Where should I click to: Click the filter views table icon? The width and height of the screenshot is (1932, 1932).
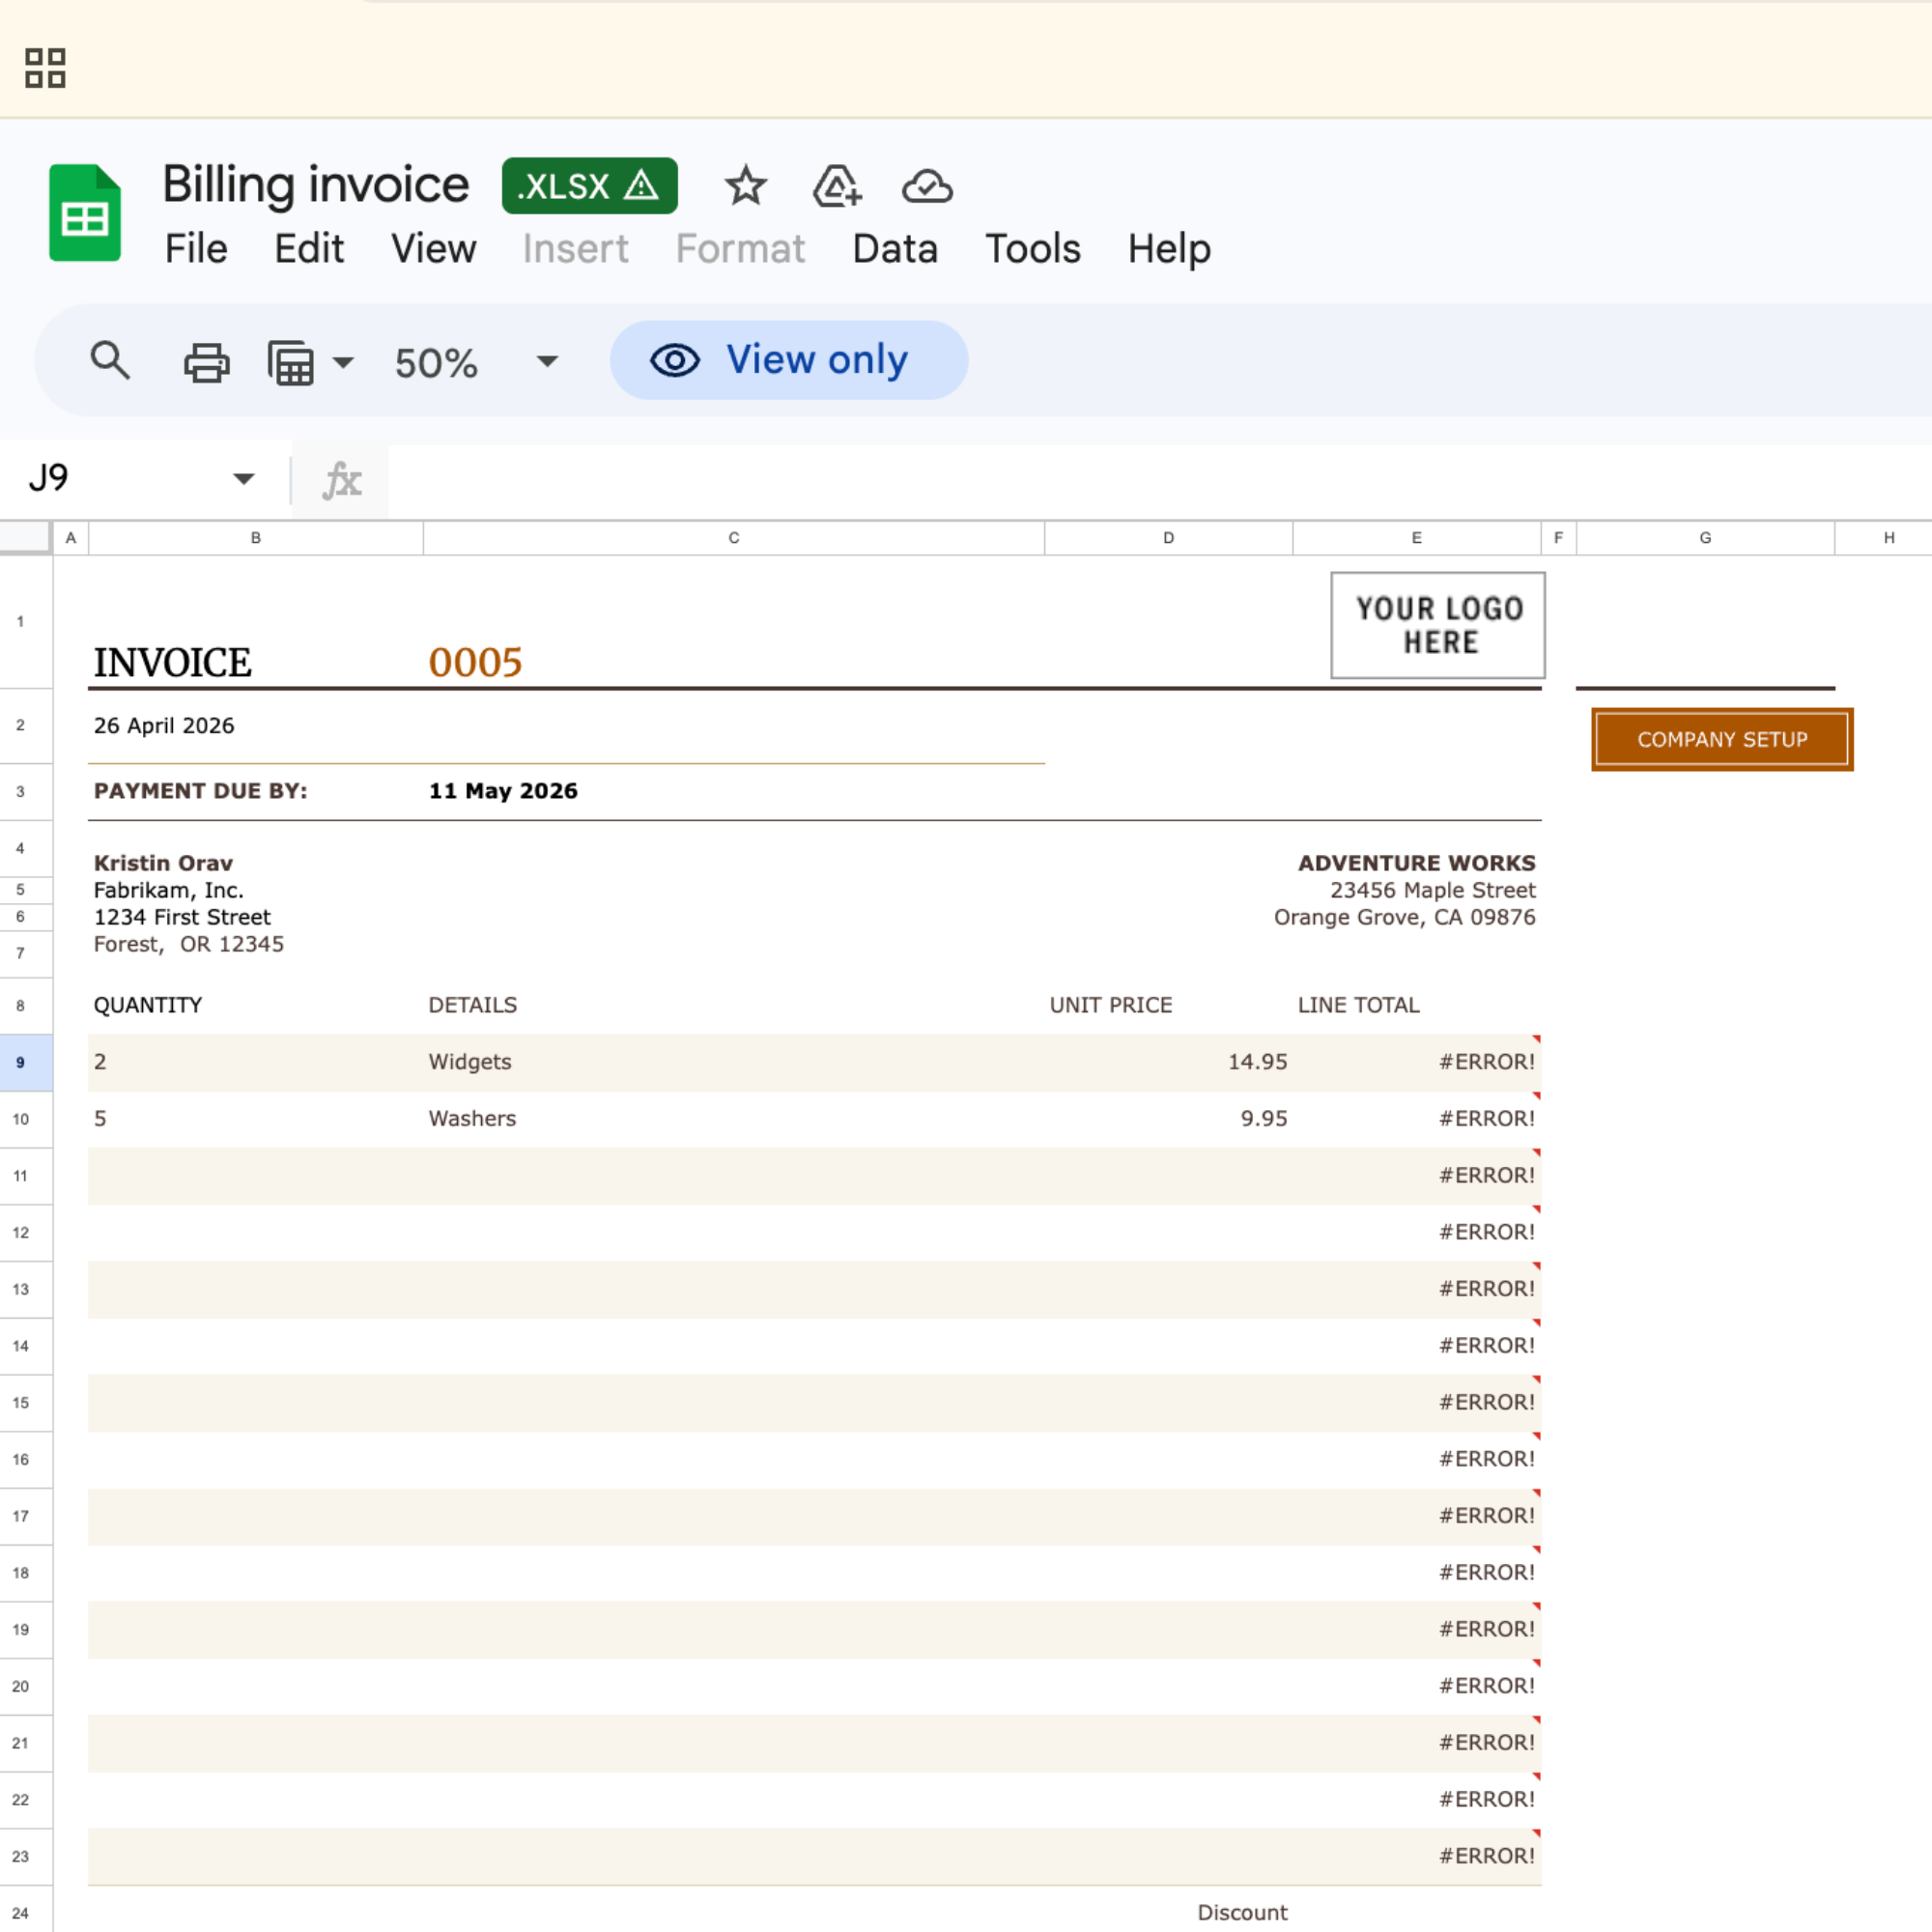pos(291,362)
